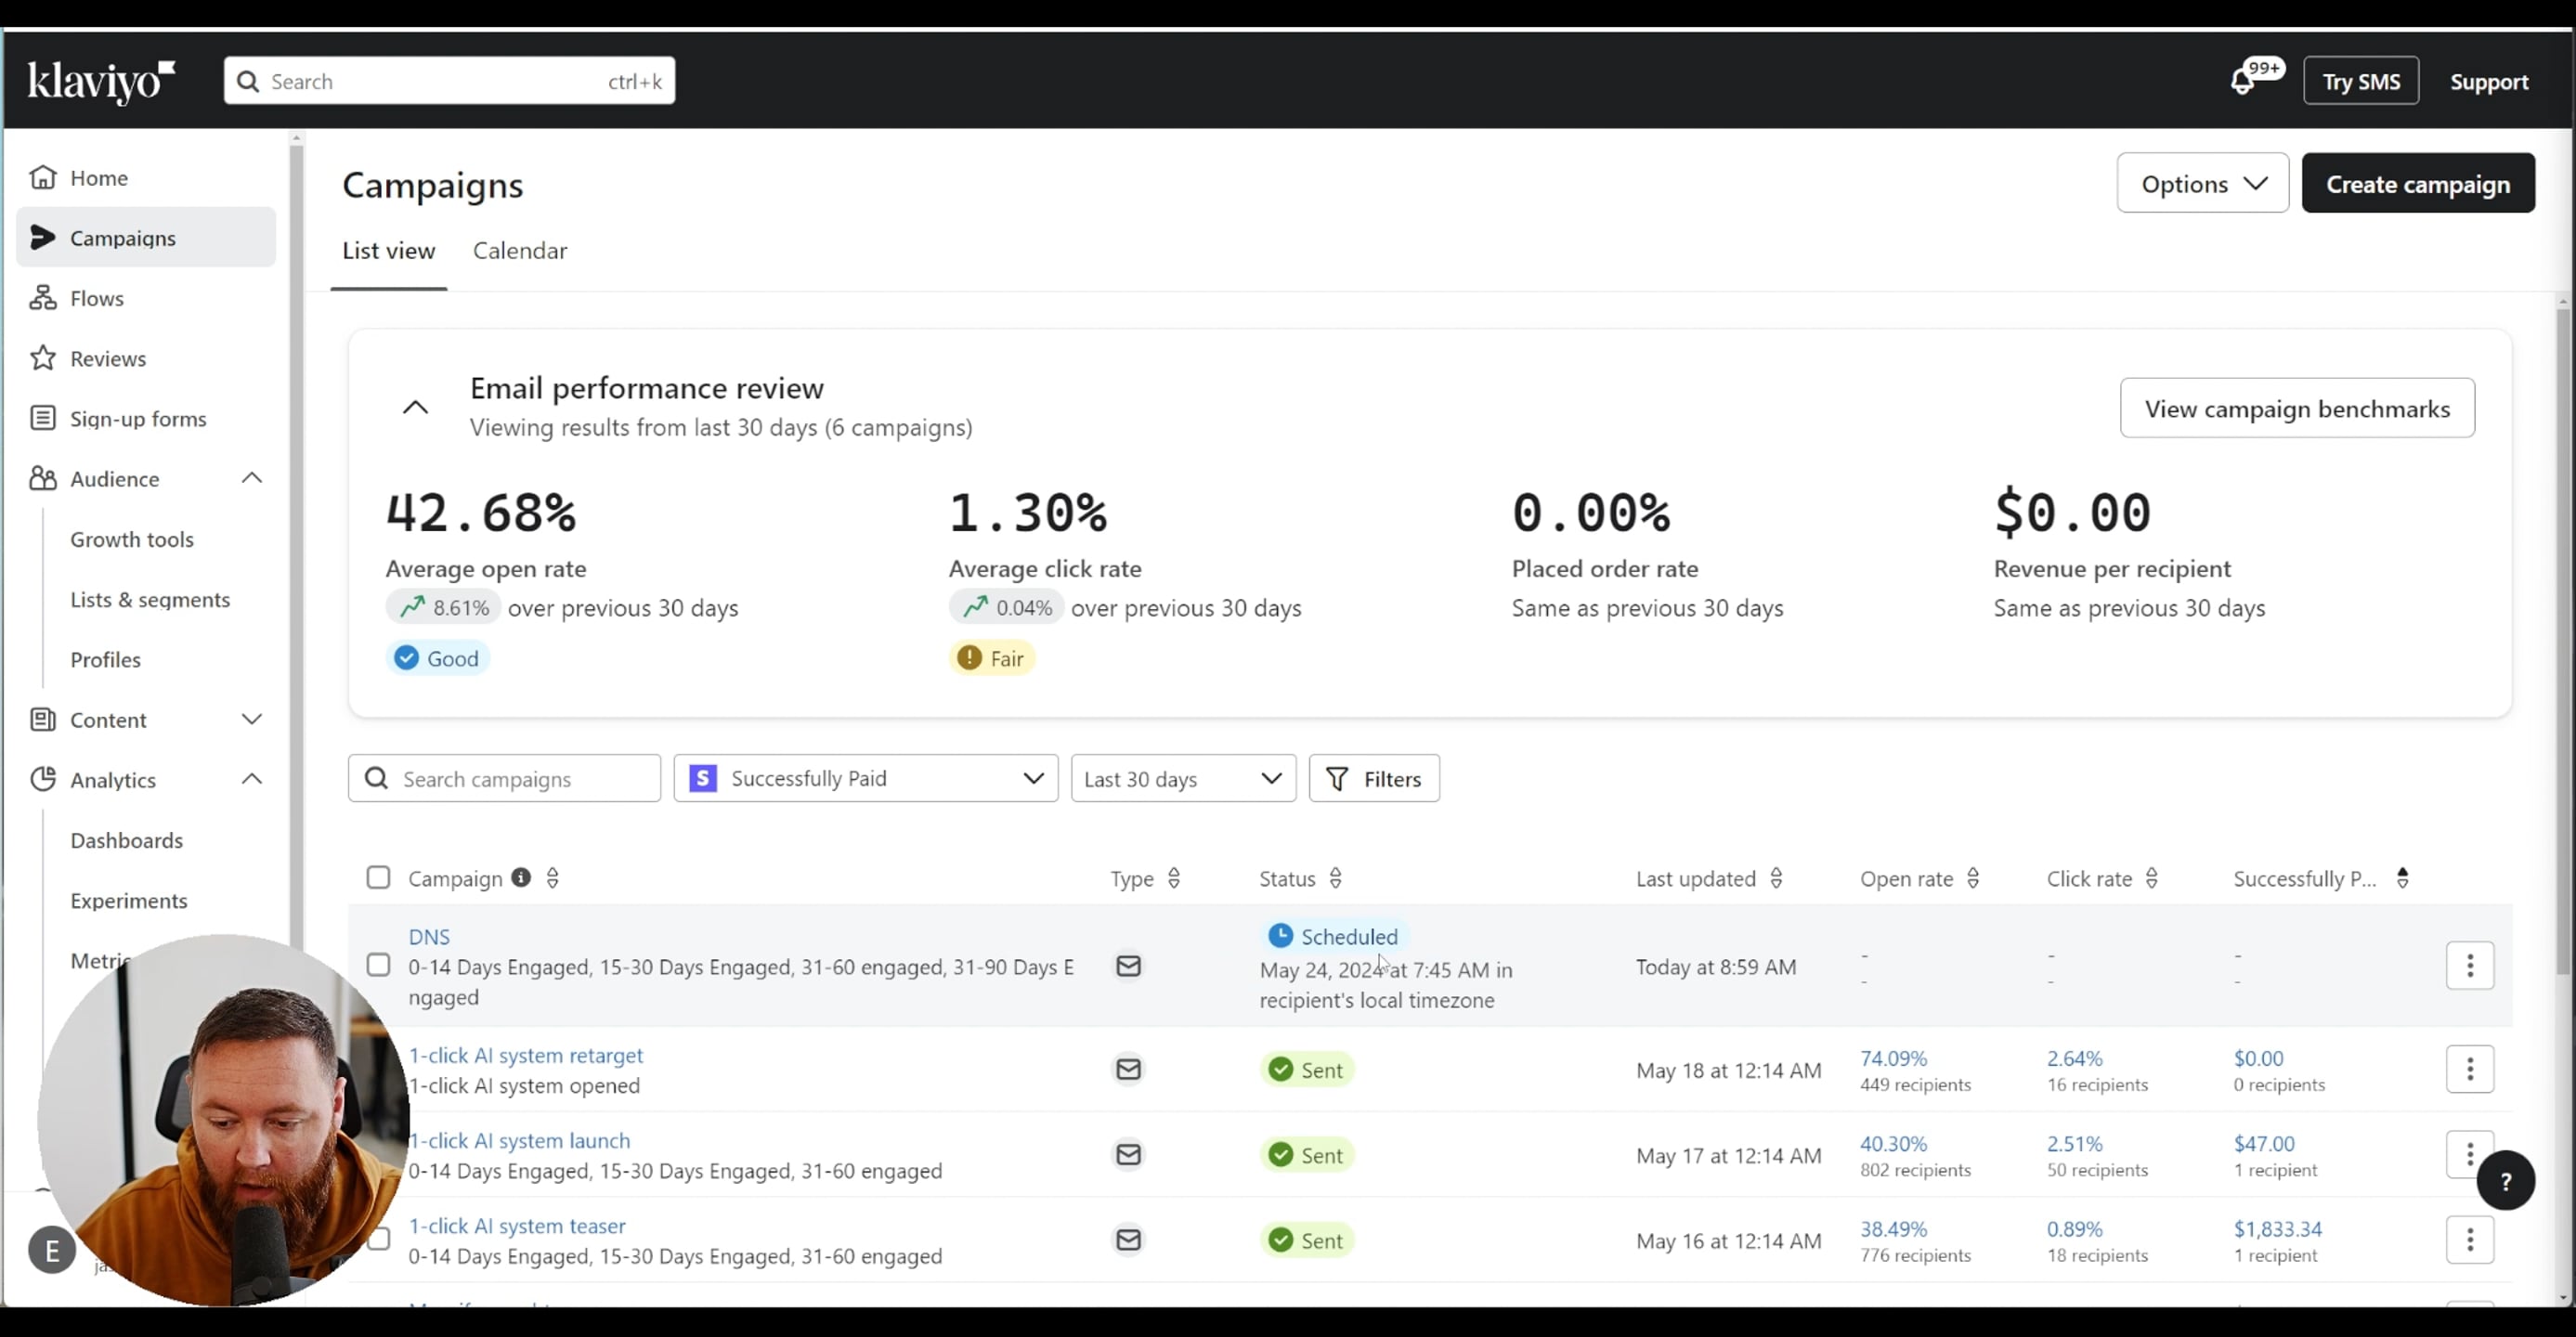The image size is (2576, 1337).
Task: Click the top Search field
Action: tap(449, 81)
